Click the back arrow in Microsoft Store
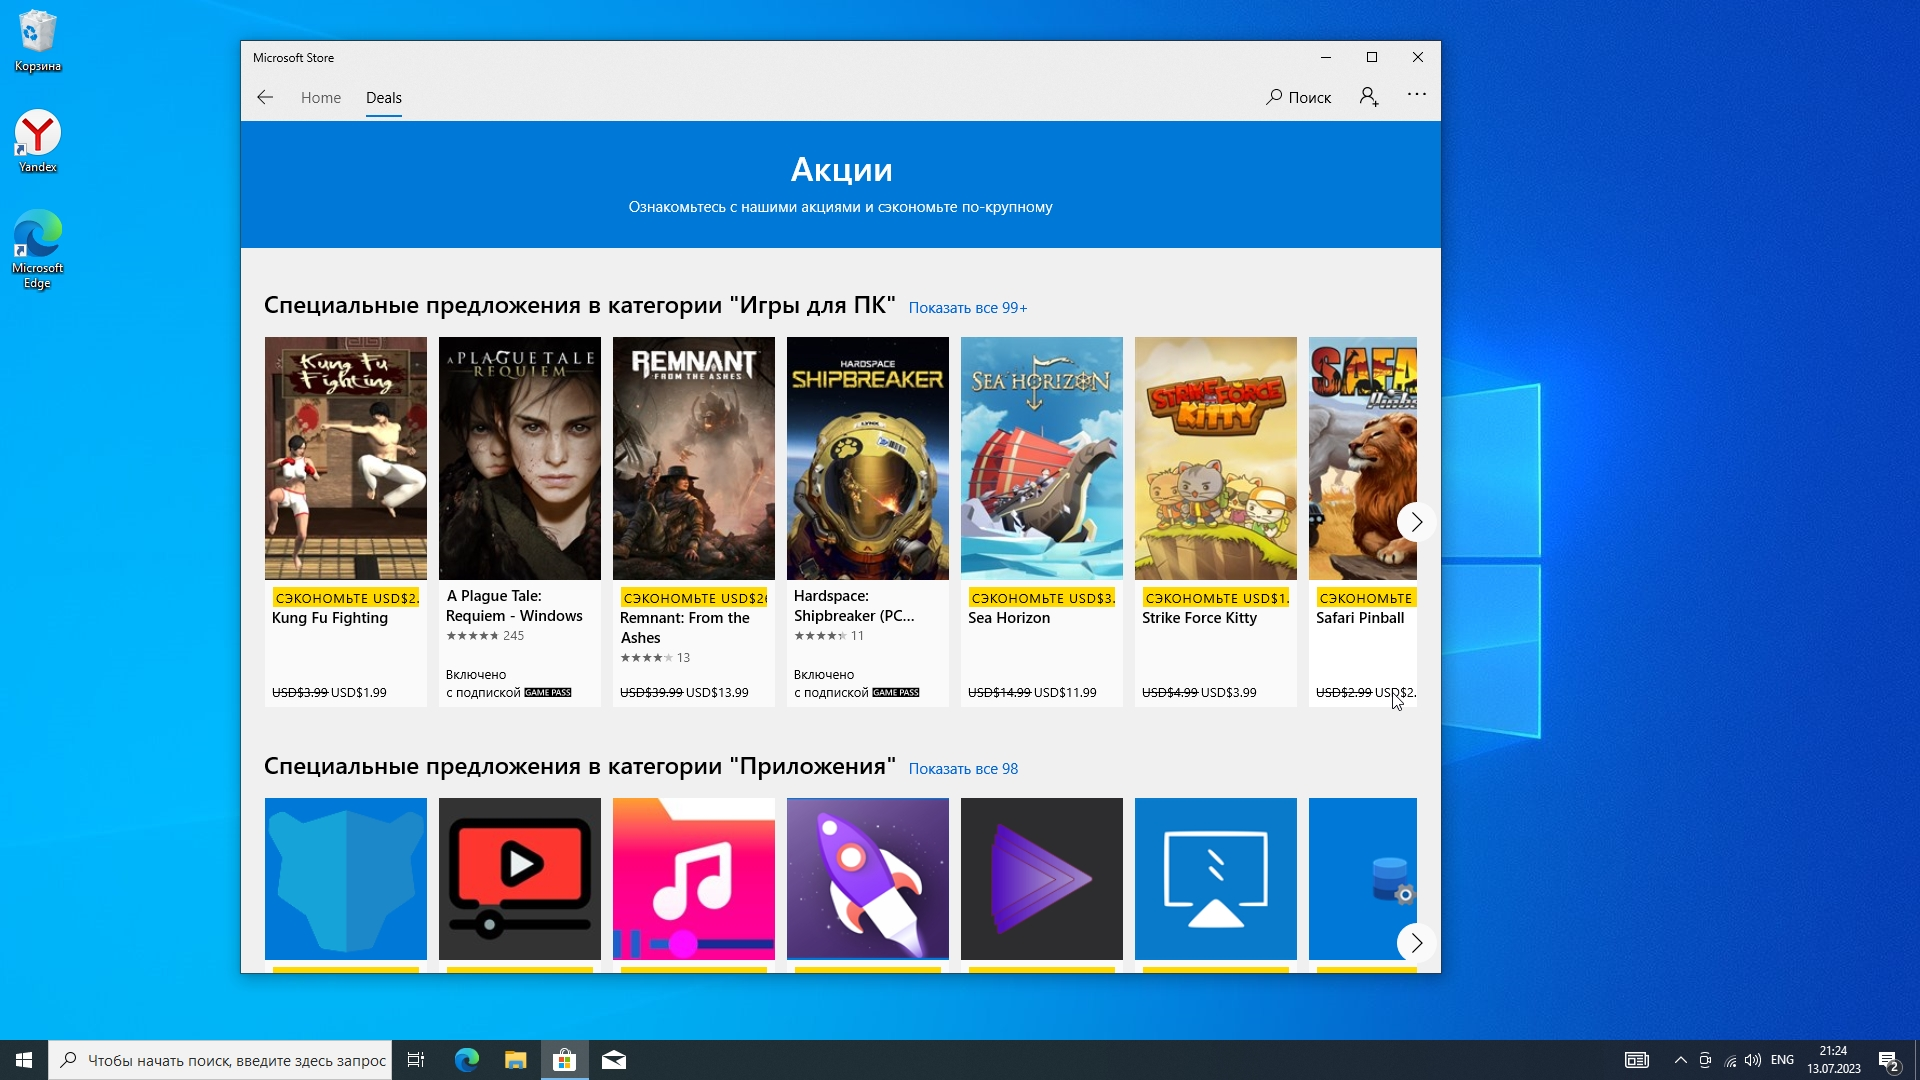The height and width of the screenshot is (1080, 1920). pos(265,97)
